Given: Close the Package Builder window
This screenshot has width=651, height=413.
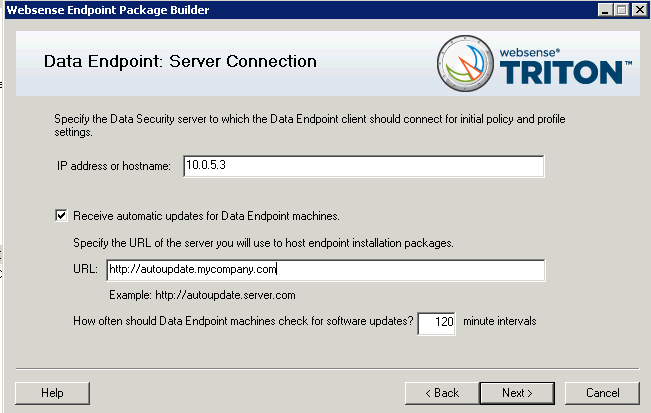Looking at the screenshot, I should [640, 10].
